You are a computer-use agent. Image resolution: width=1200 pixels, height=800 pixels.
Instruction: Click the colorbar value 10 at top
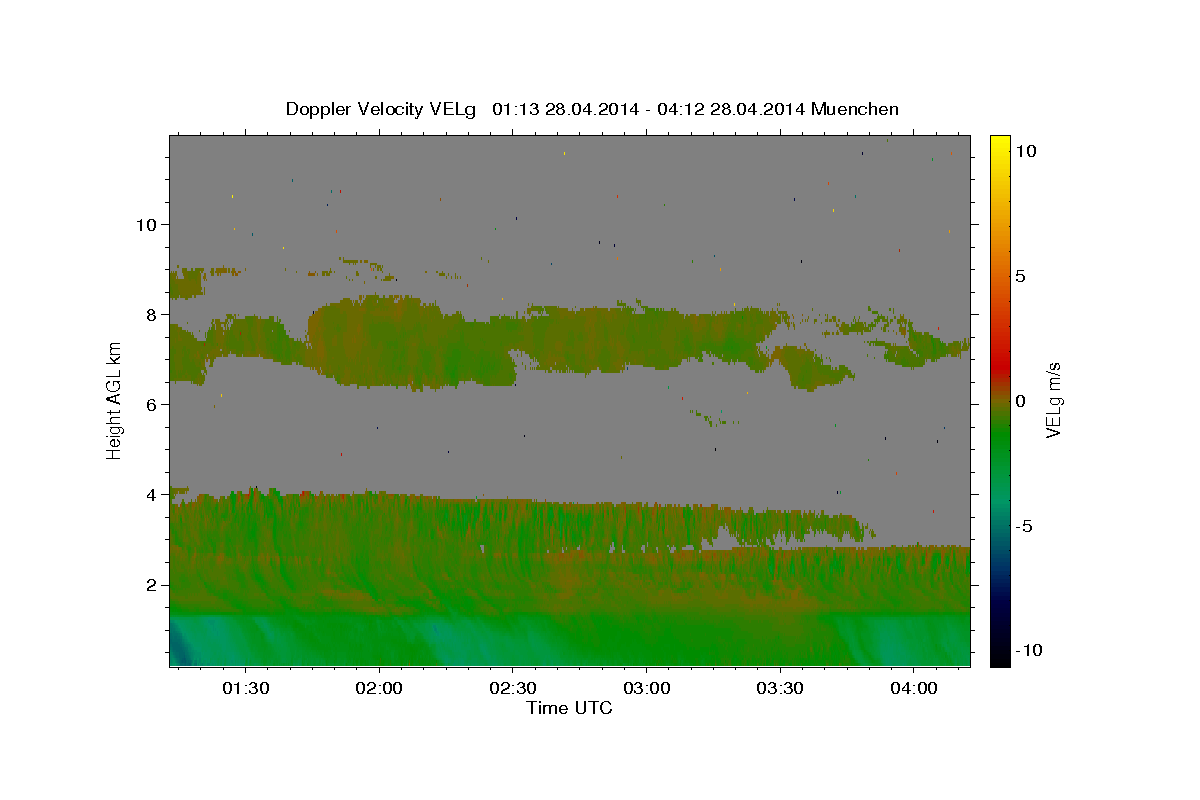click(1025, 150)
